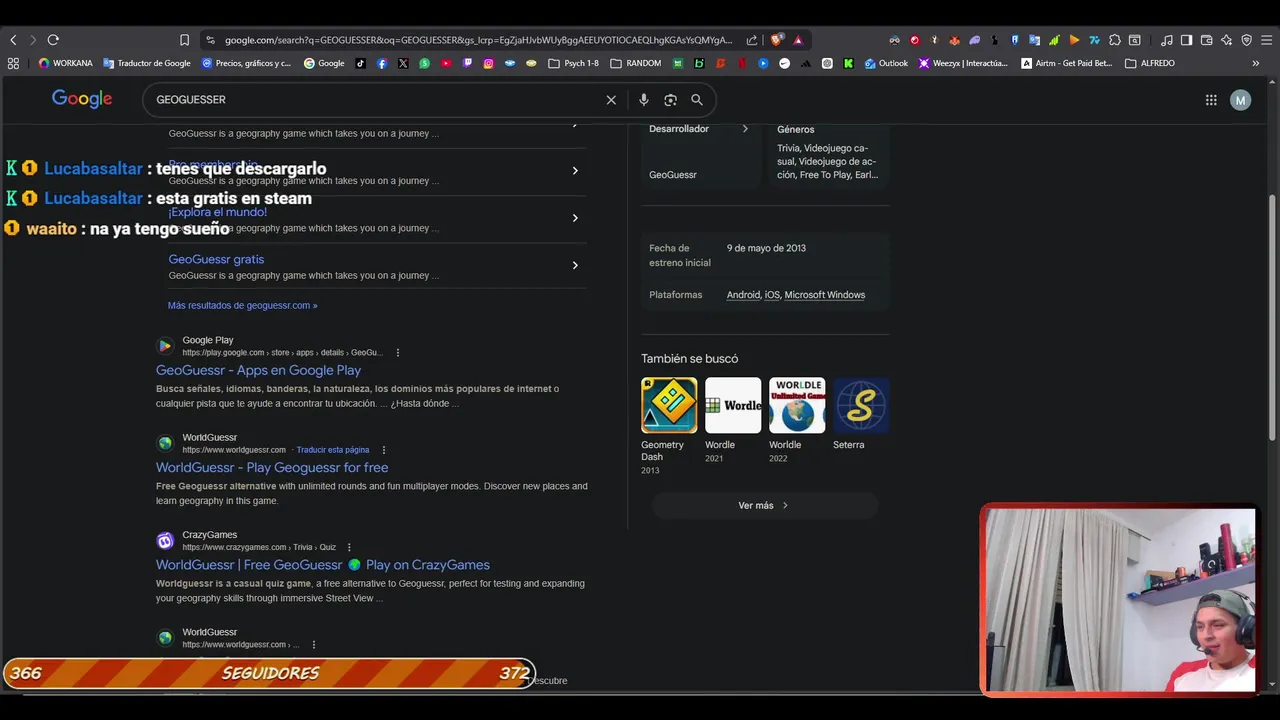Show hidden bookmarks overflow chevron

coord(1256,63)
